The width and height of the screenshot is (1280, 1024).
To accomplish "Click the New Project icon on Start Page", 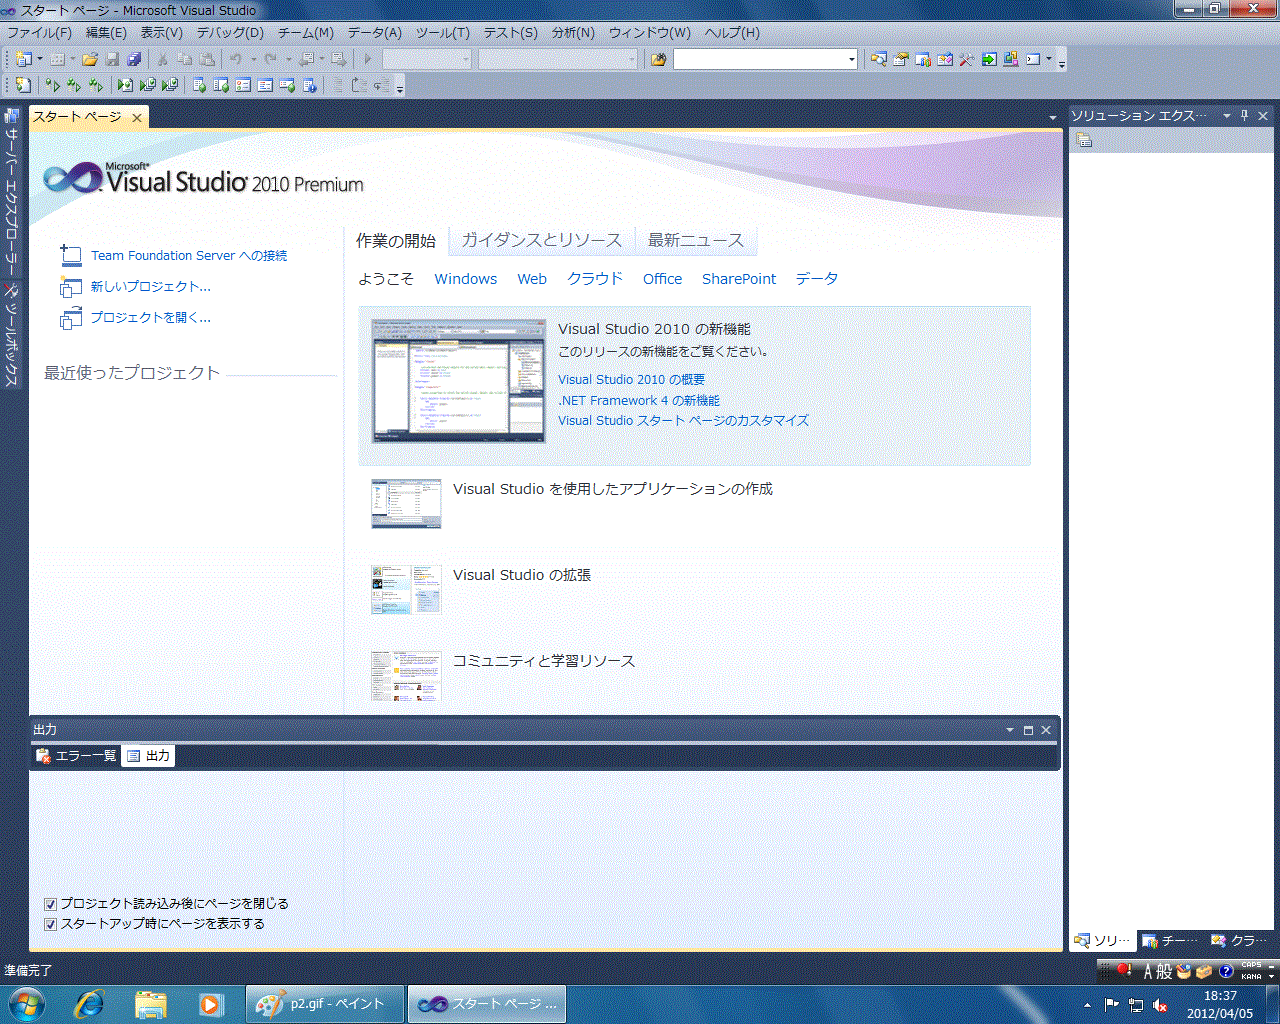I will [x=71, y=287].
